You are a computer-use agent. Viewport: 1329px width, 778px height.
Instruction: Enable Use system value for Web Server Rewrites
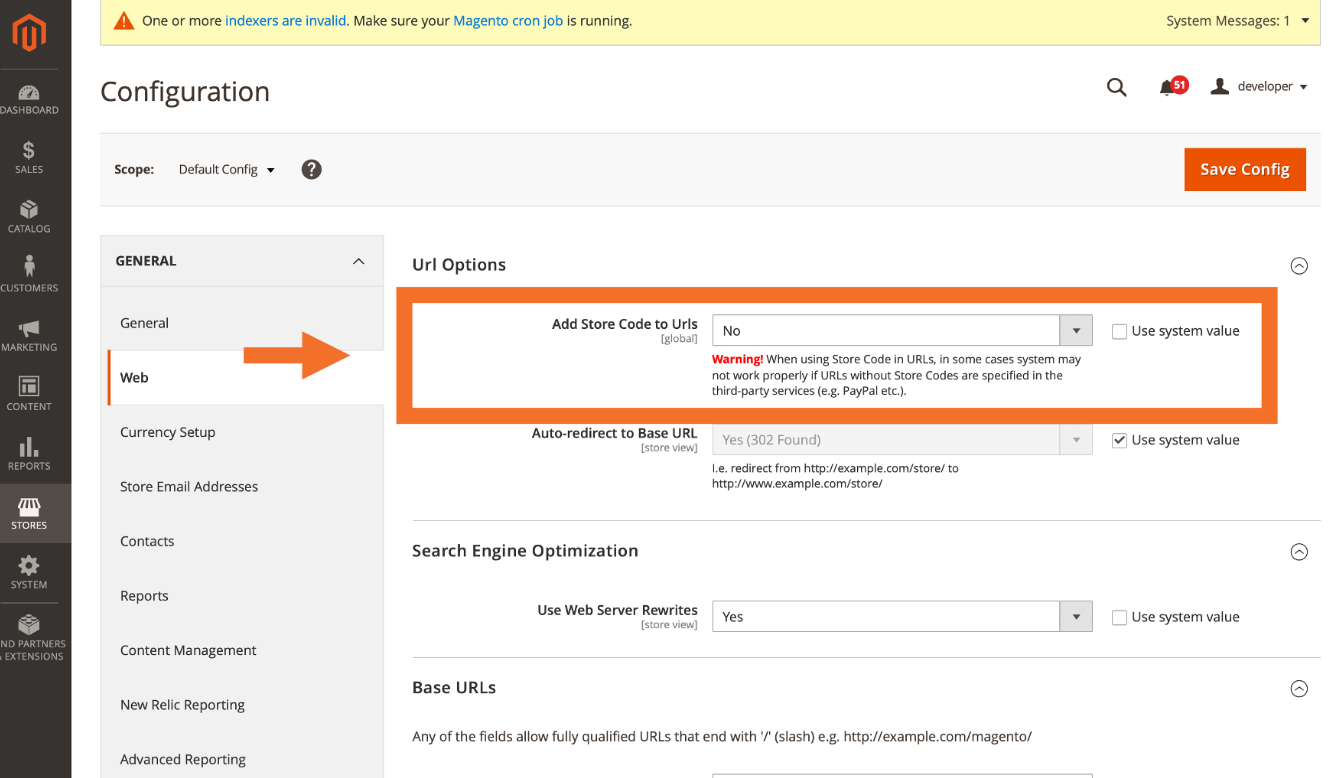tap(1119, 616)
